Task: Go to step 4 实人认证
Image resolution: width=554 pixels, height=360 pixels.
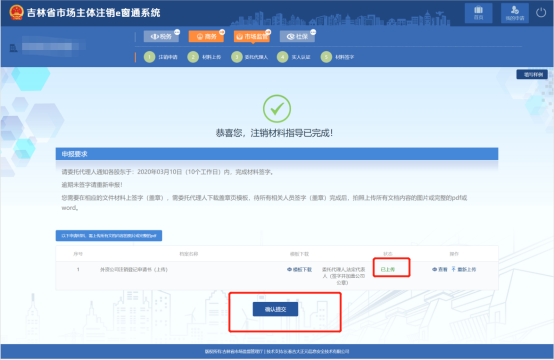Action: 294,57
